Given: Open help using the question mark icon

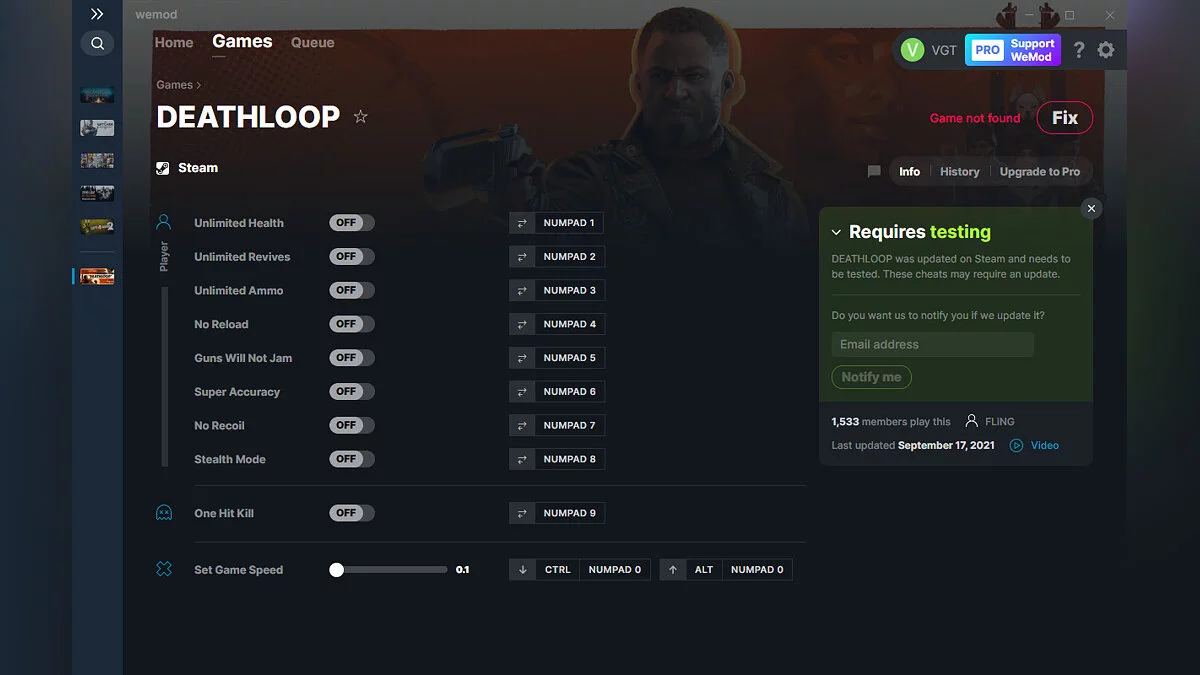Looking at the screenshot, I should coord(1078,49).
